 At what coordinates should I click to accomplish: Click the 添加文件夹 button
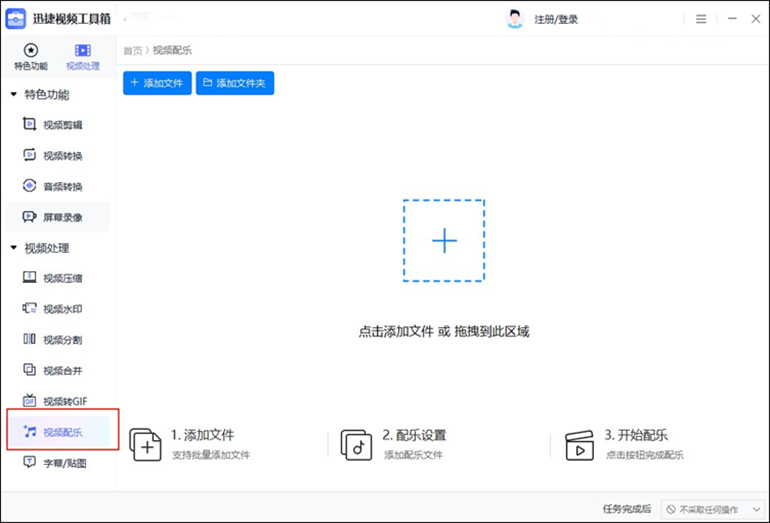point(235,83)
